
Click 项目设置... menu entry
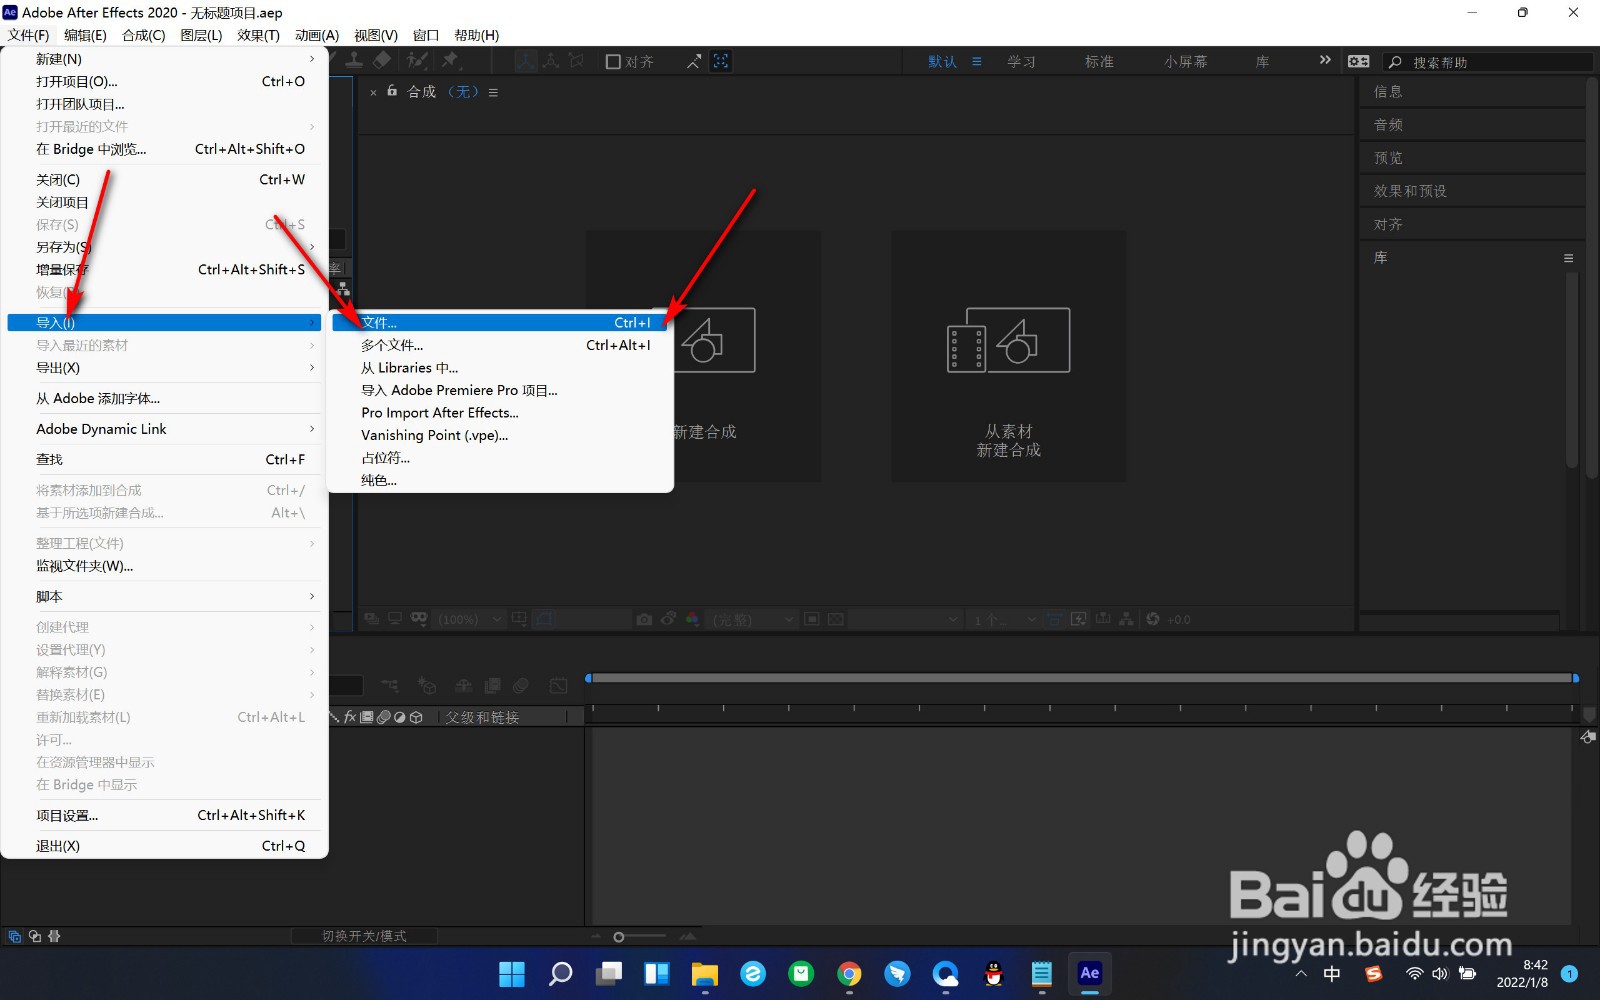pos(165,816)
